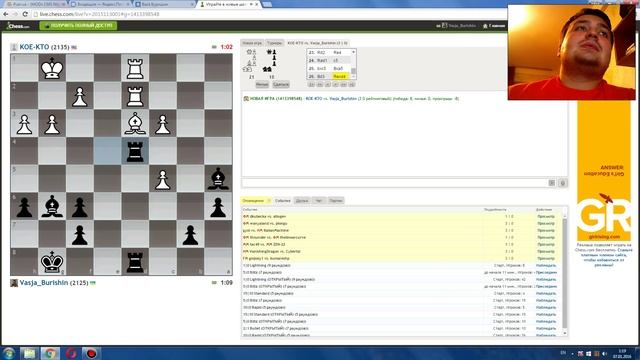The height and width of the screenshot is (360, 640).
Task: Click the chat message input field
Action: coord(394,183)
